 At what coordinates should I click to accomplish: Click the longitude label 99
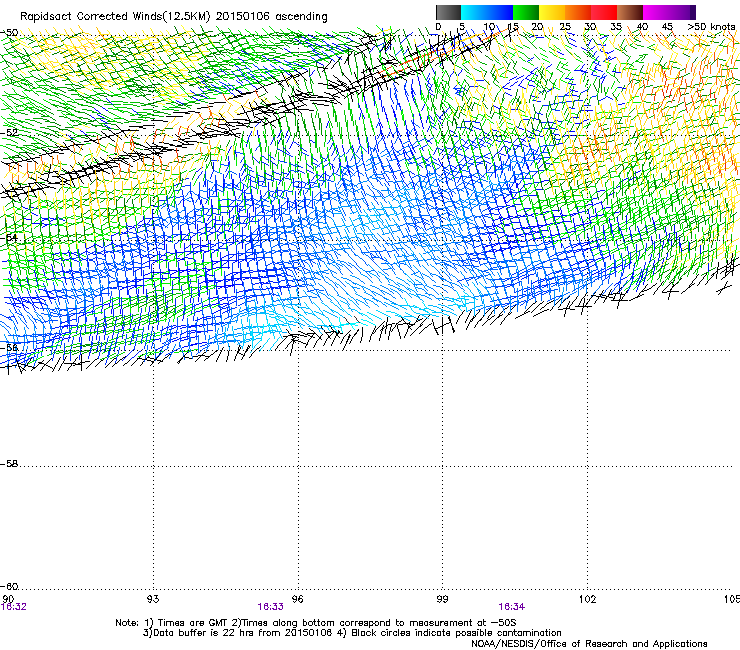442,599
